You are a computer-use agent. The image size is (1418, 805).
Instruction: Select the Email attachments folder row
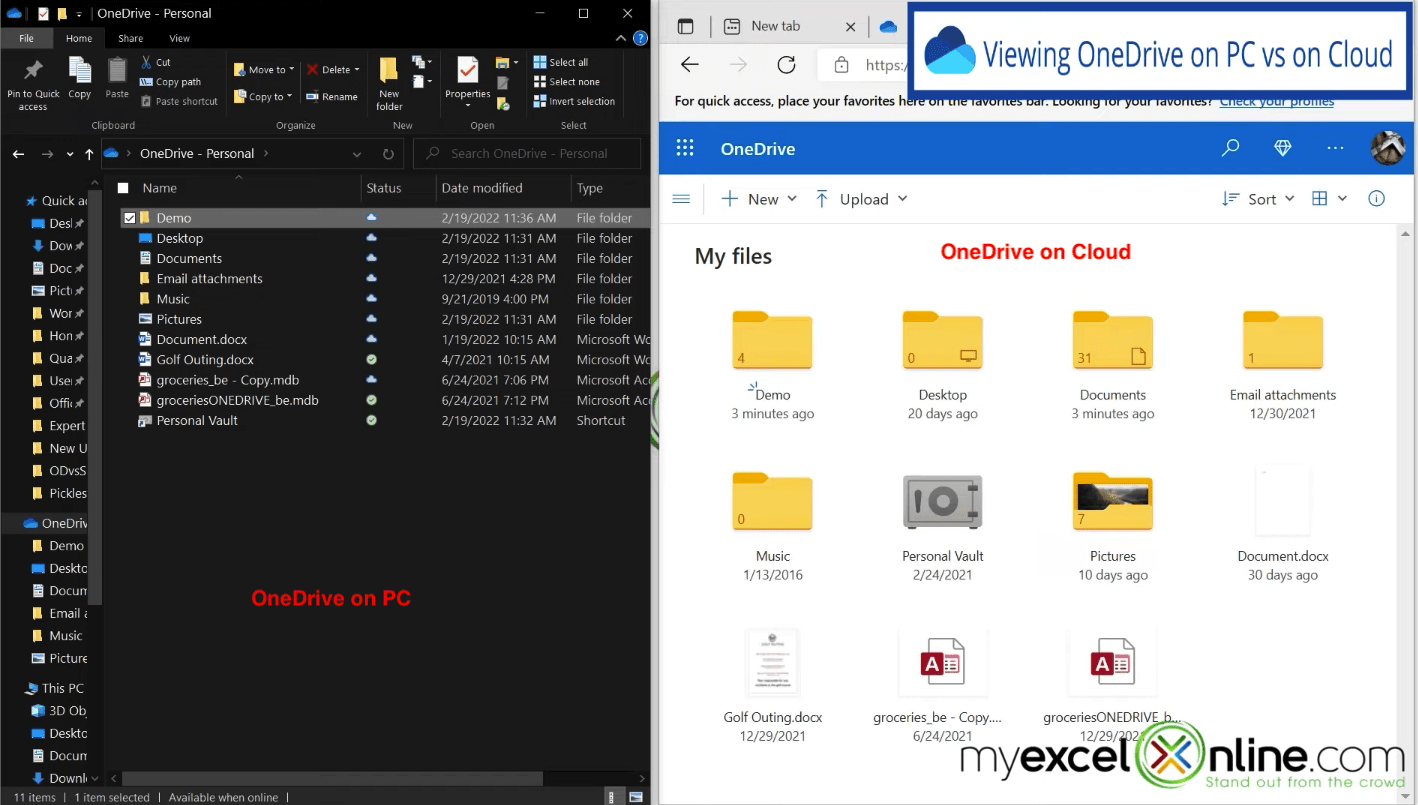coord(385,279)
